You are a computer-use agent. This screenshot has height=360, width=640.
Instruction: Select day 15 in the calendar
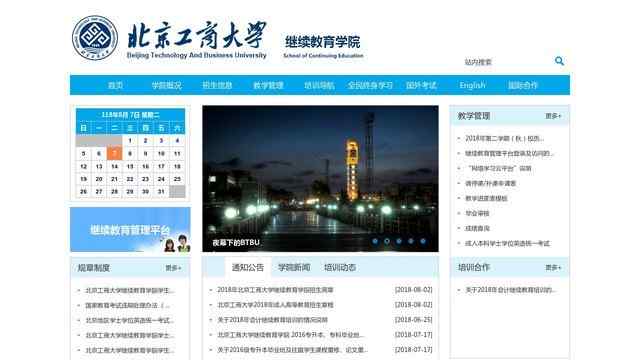pos(130,167)
